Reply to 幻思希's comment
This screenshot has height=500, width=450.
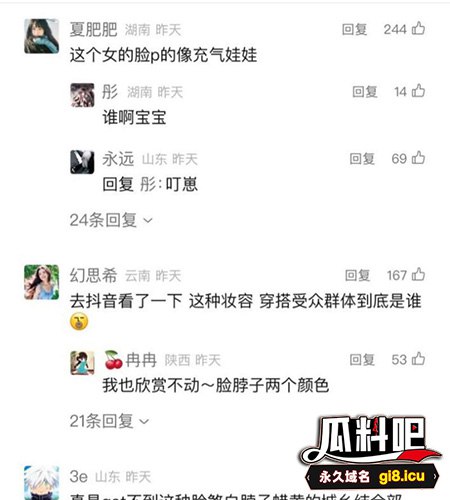point(357,275)
